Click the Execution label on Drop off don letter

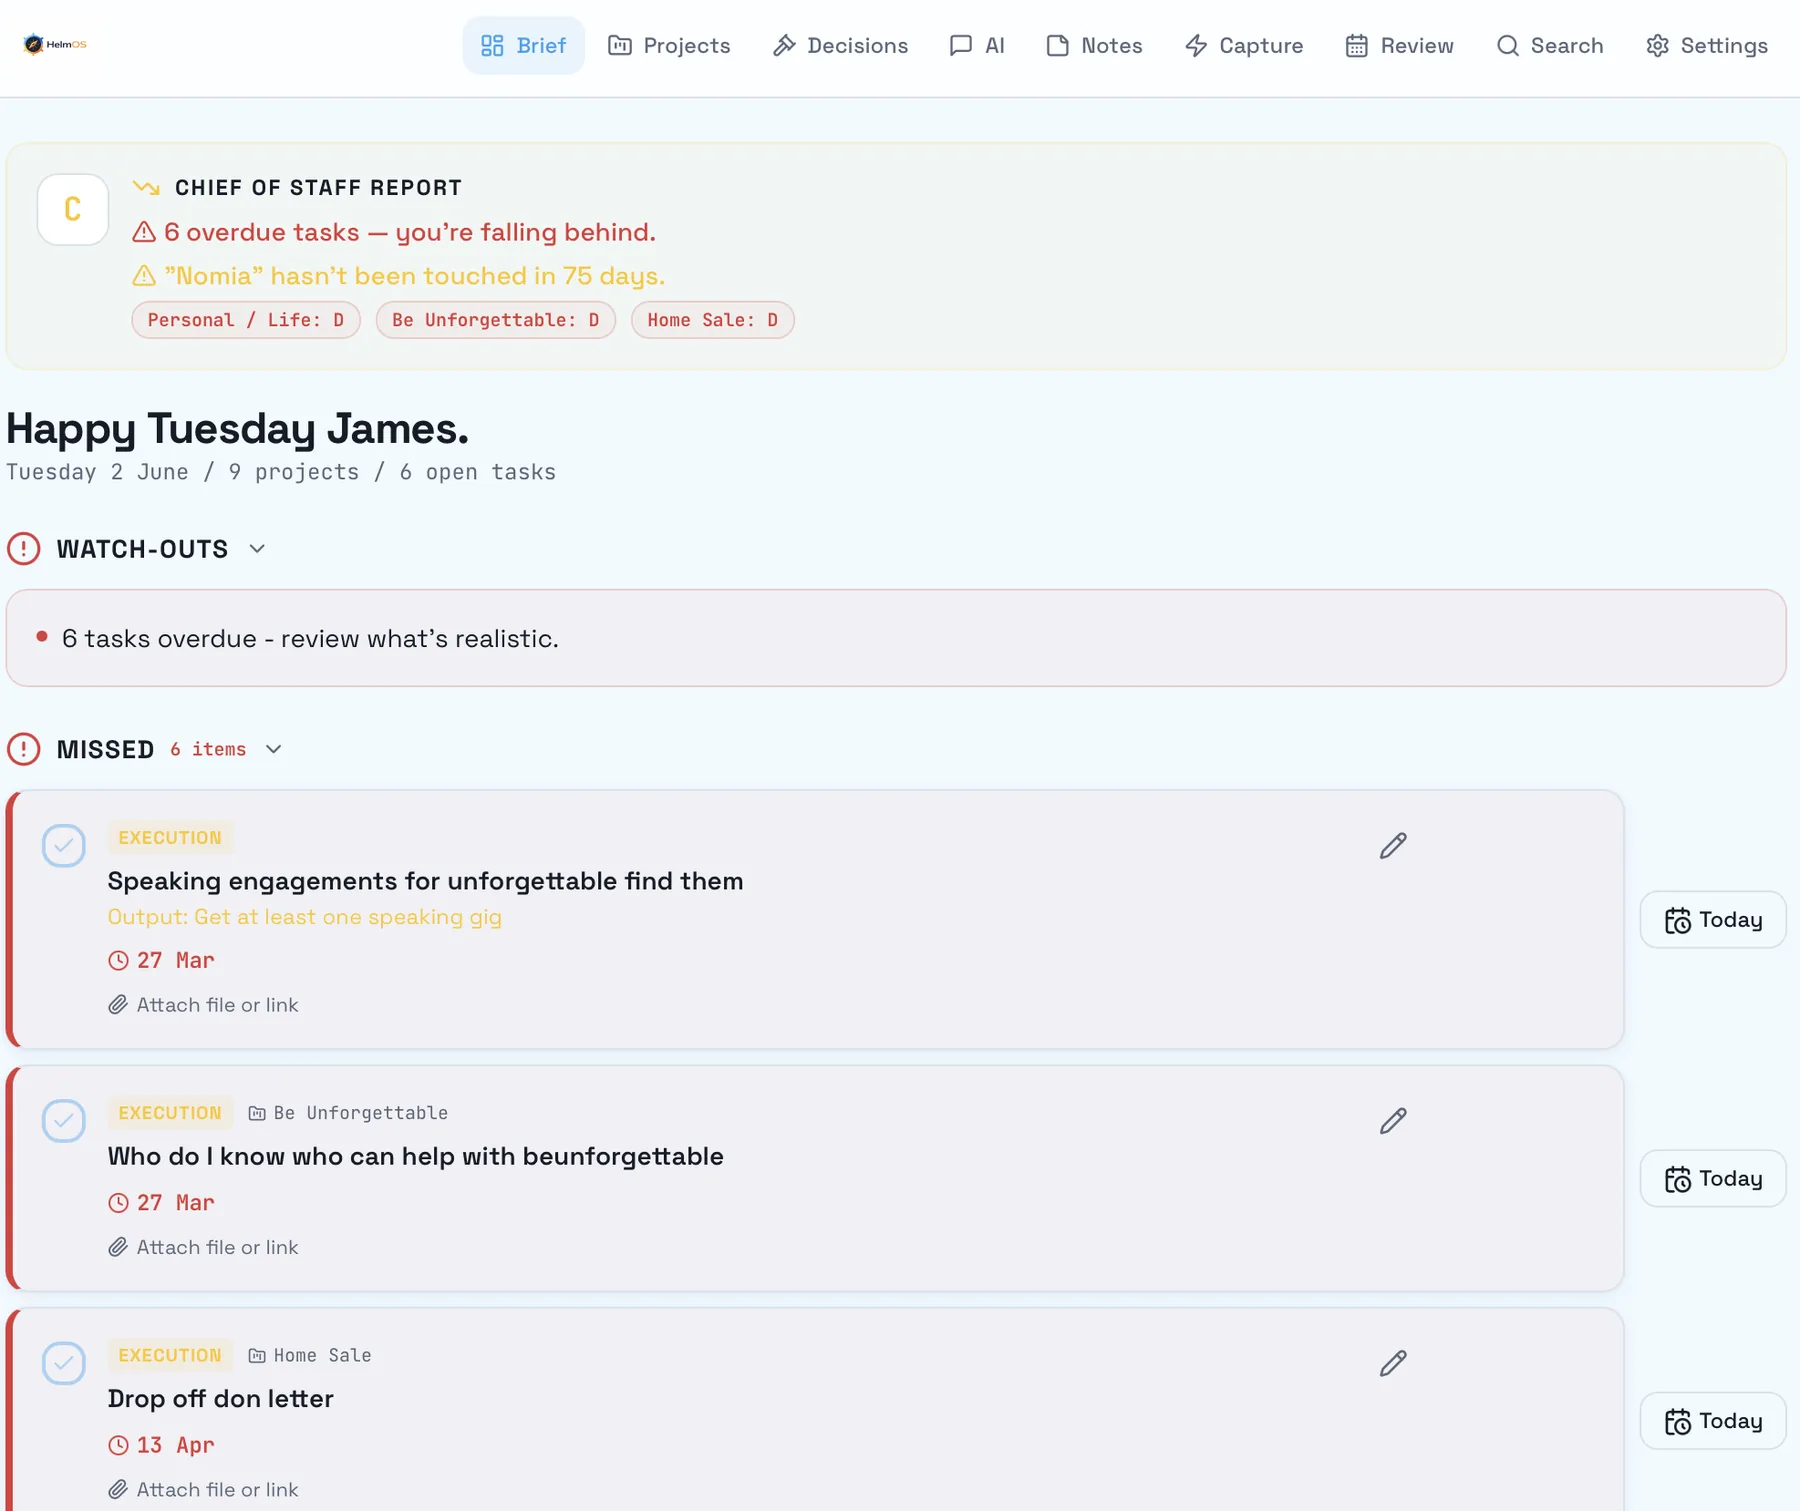point(170,1355)
